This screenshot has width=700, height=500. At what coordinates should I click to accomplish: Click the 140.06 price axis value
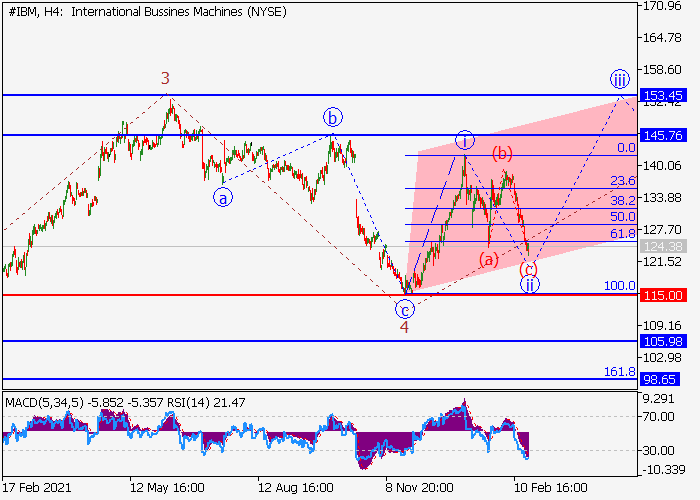(x=662, y=166)
